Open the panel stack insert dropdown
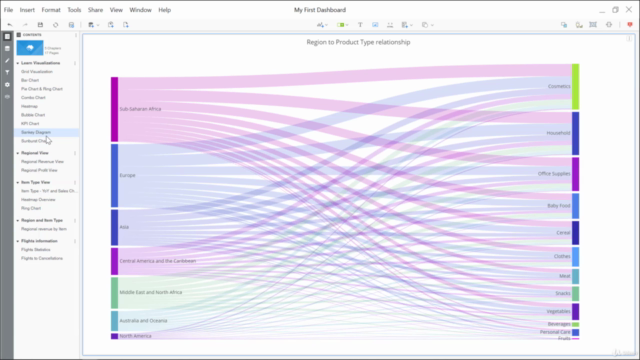Screen dimensions: 640x360 click(407, 25)
